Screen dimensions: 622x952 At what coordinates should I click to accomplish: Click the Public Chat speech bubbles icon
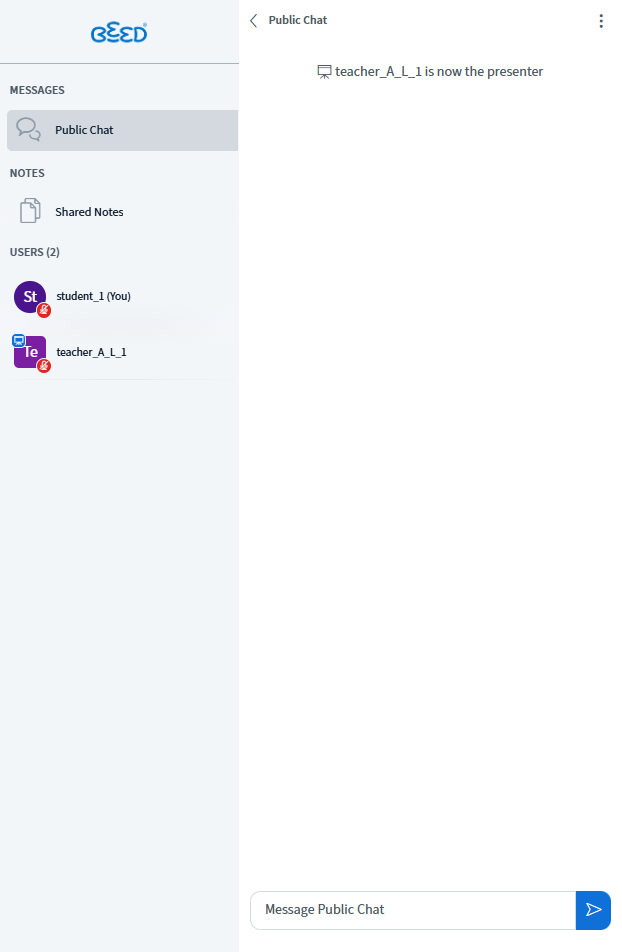[28, 129]
